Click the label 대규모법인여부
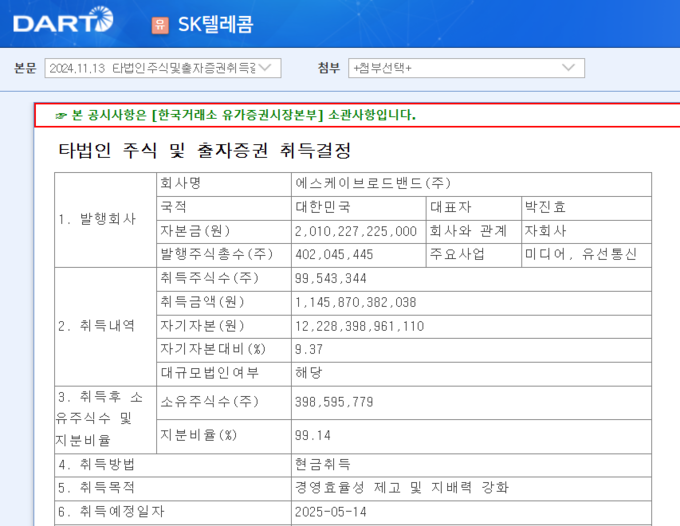 tap(209, 372)
